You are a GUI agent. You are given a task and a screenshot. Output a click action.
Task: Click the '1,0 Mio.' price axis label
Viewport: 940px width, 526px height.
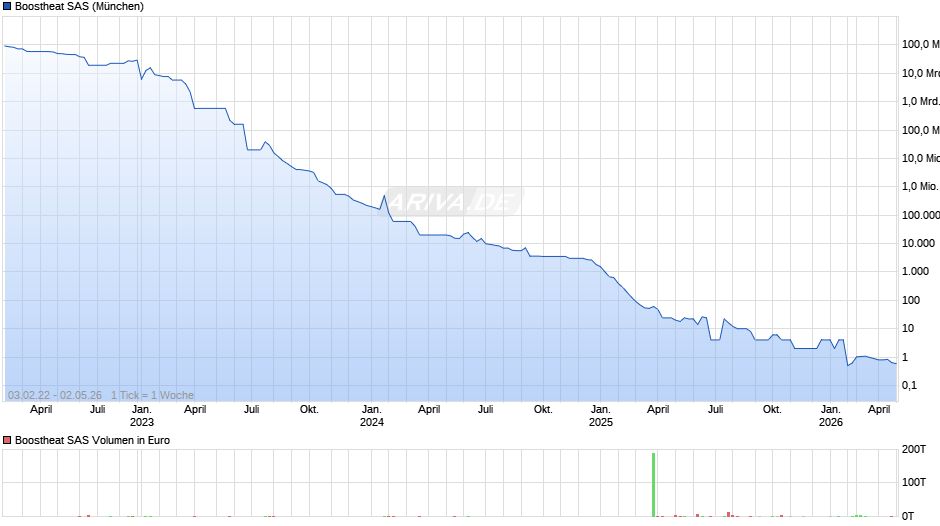[x=920, y=187]
